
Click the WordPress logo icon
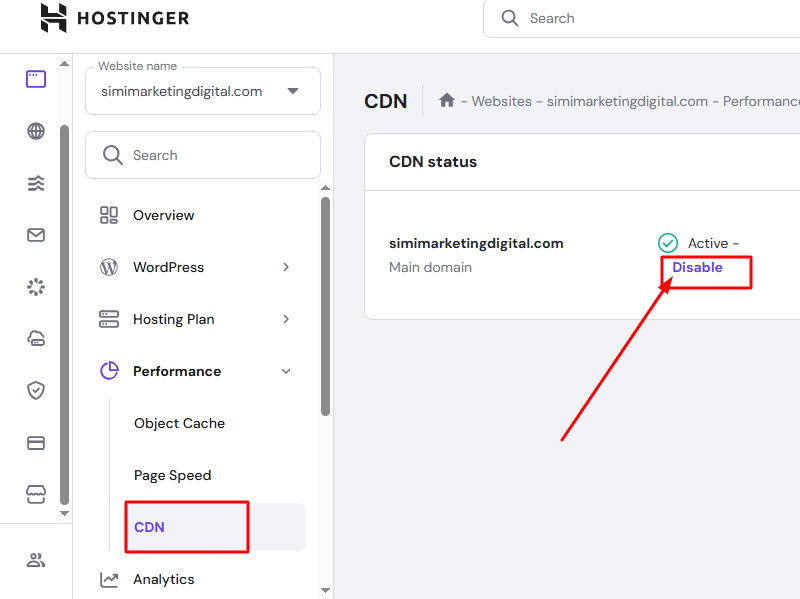click(x=109, y=267)
